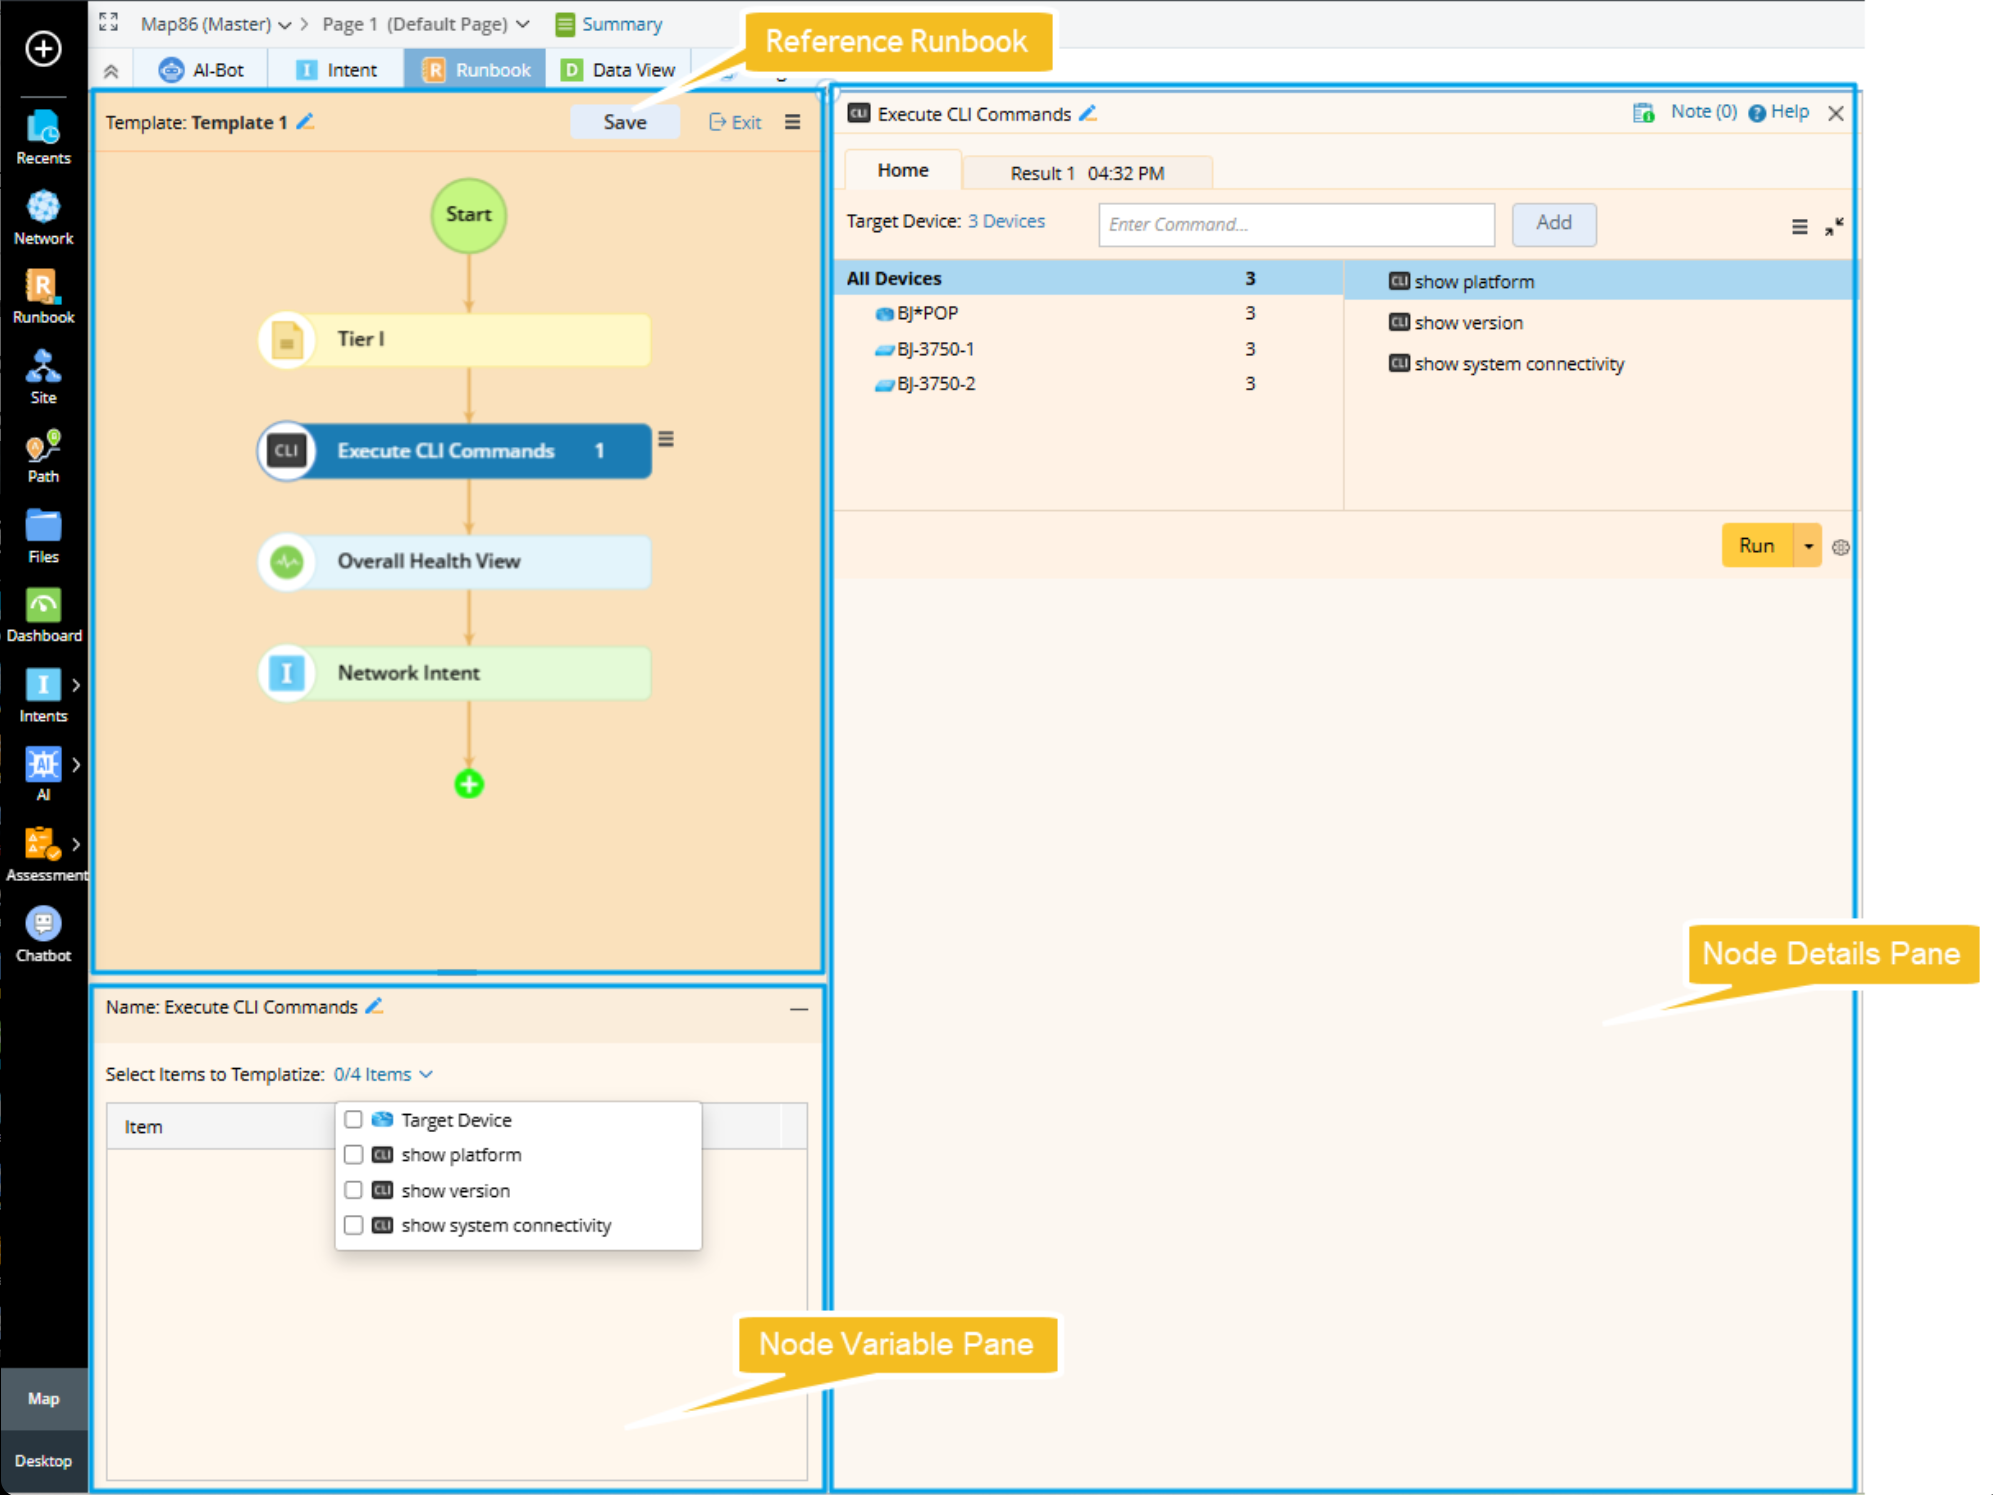Viewport: 1993px width, 1495px height.
Task: Edit Template 1 name pencil icon
Action: click(306, 122)
